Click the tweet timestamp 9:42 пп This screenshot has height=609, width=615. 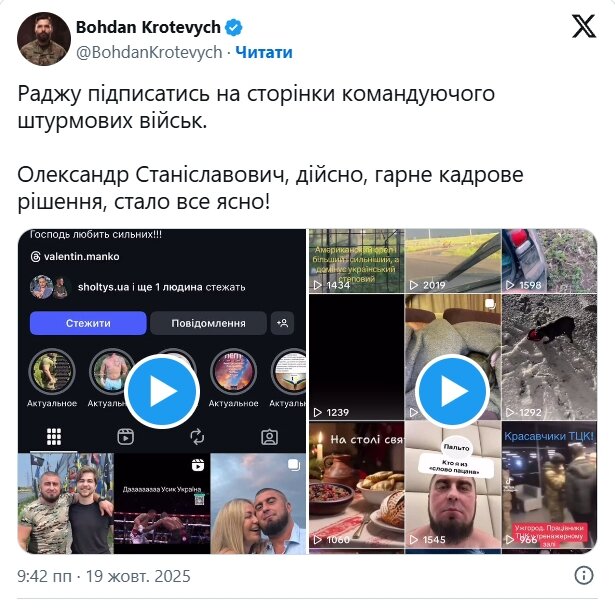point(44,576)
